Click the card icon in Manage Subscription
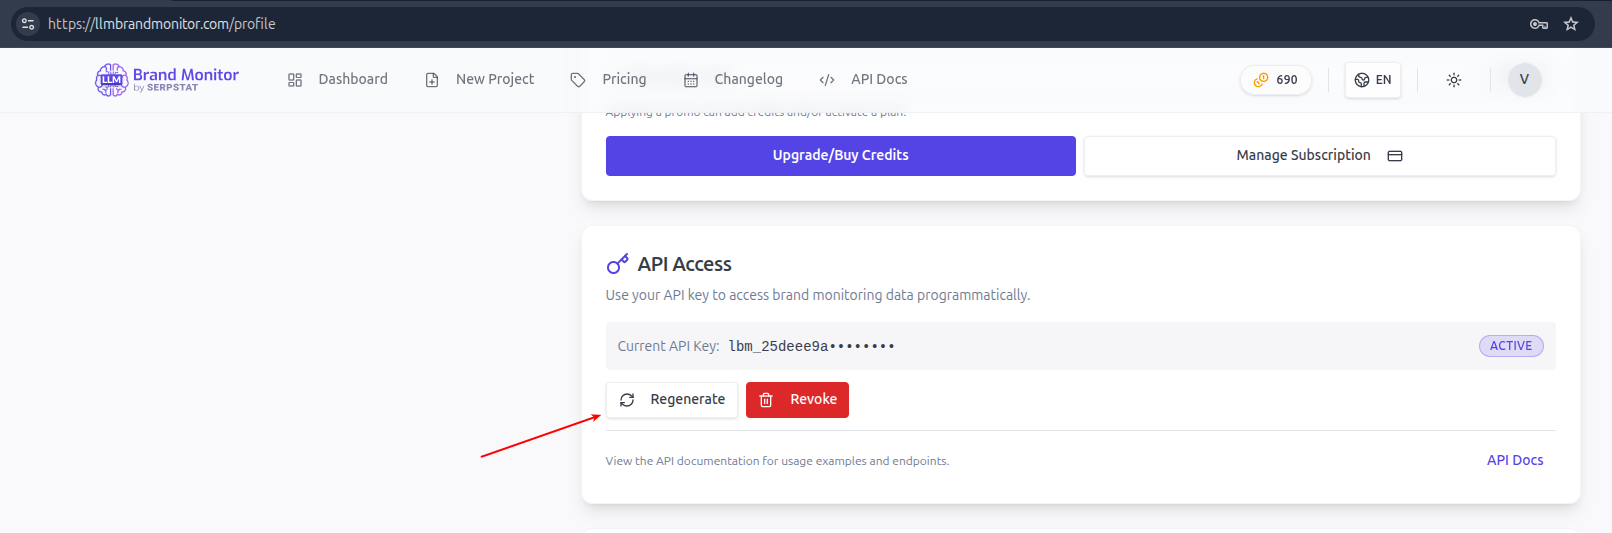 click(1395, 156)
